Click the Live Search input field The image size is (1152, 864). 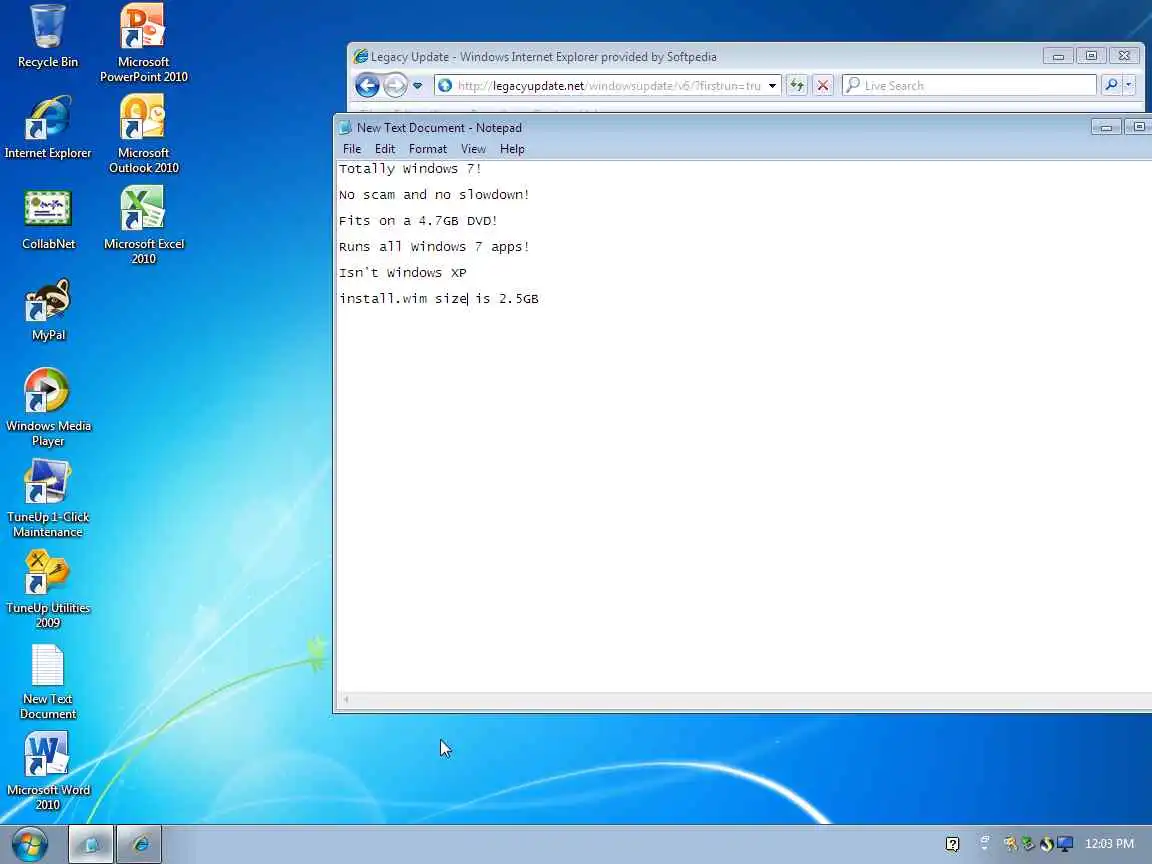tap(970, 85)
